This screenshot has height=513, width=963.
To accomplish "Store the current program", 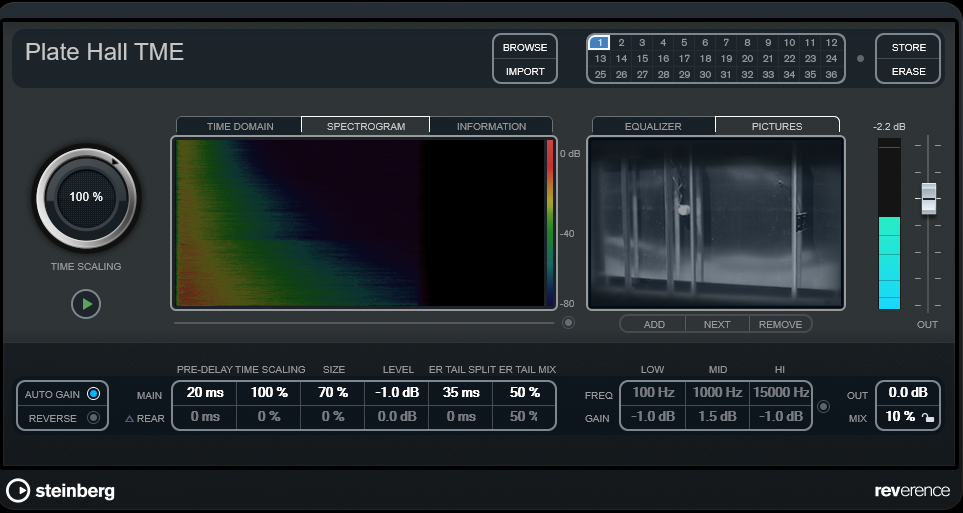I will coord(908,47).
